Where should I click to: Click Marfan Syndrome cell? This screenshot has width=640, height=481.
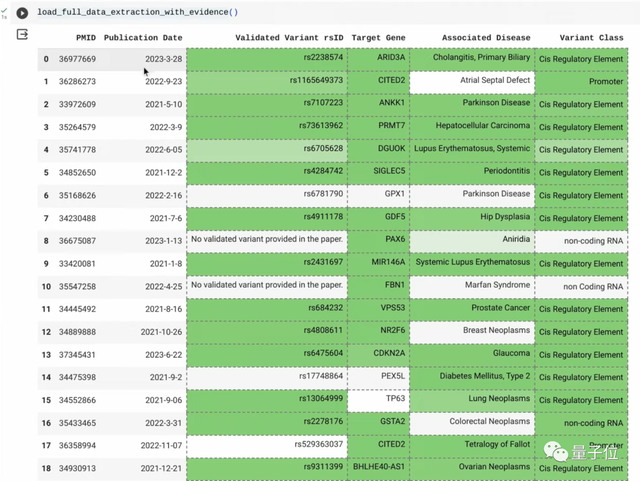pos(472,287)
